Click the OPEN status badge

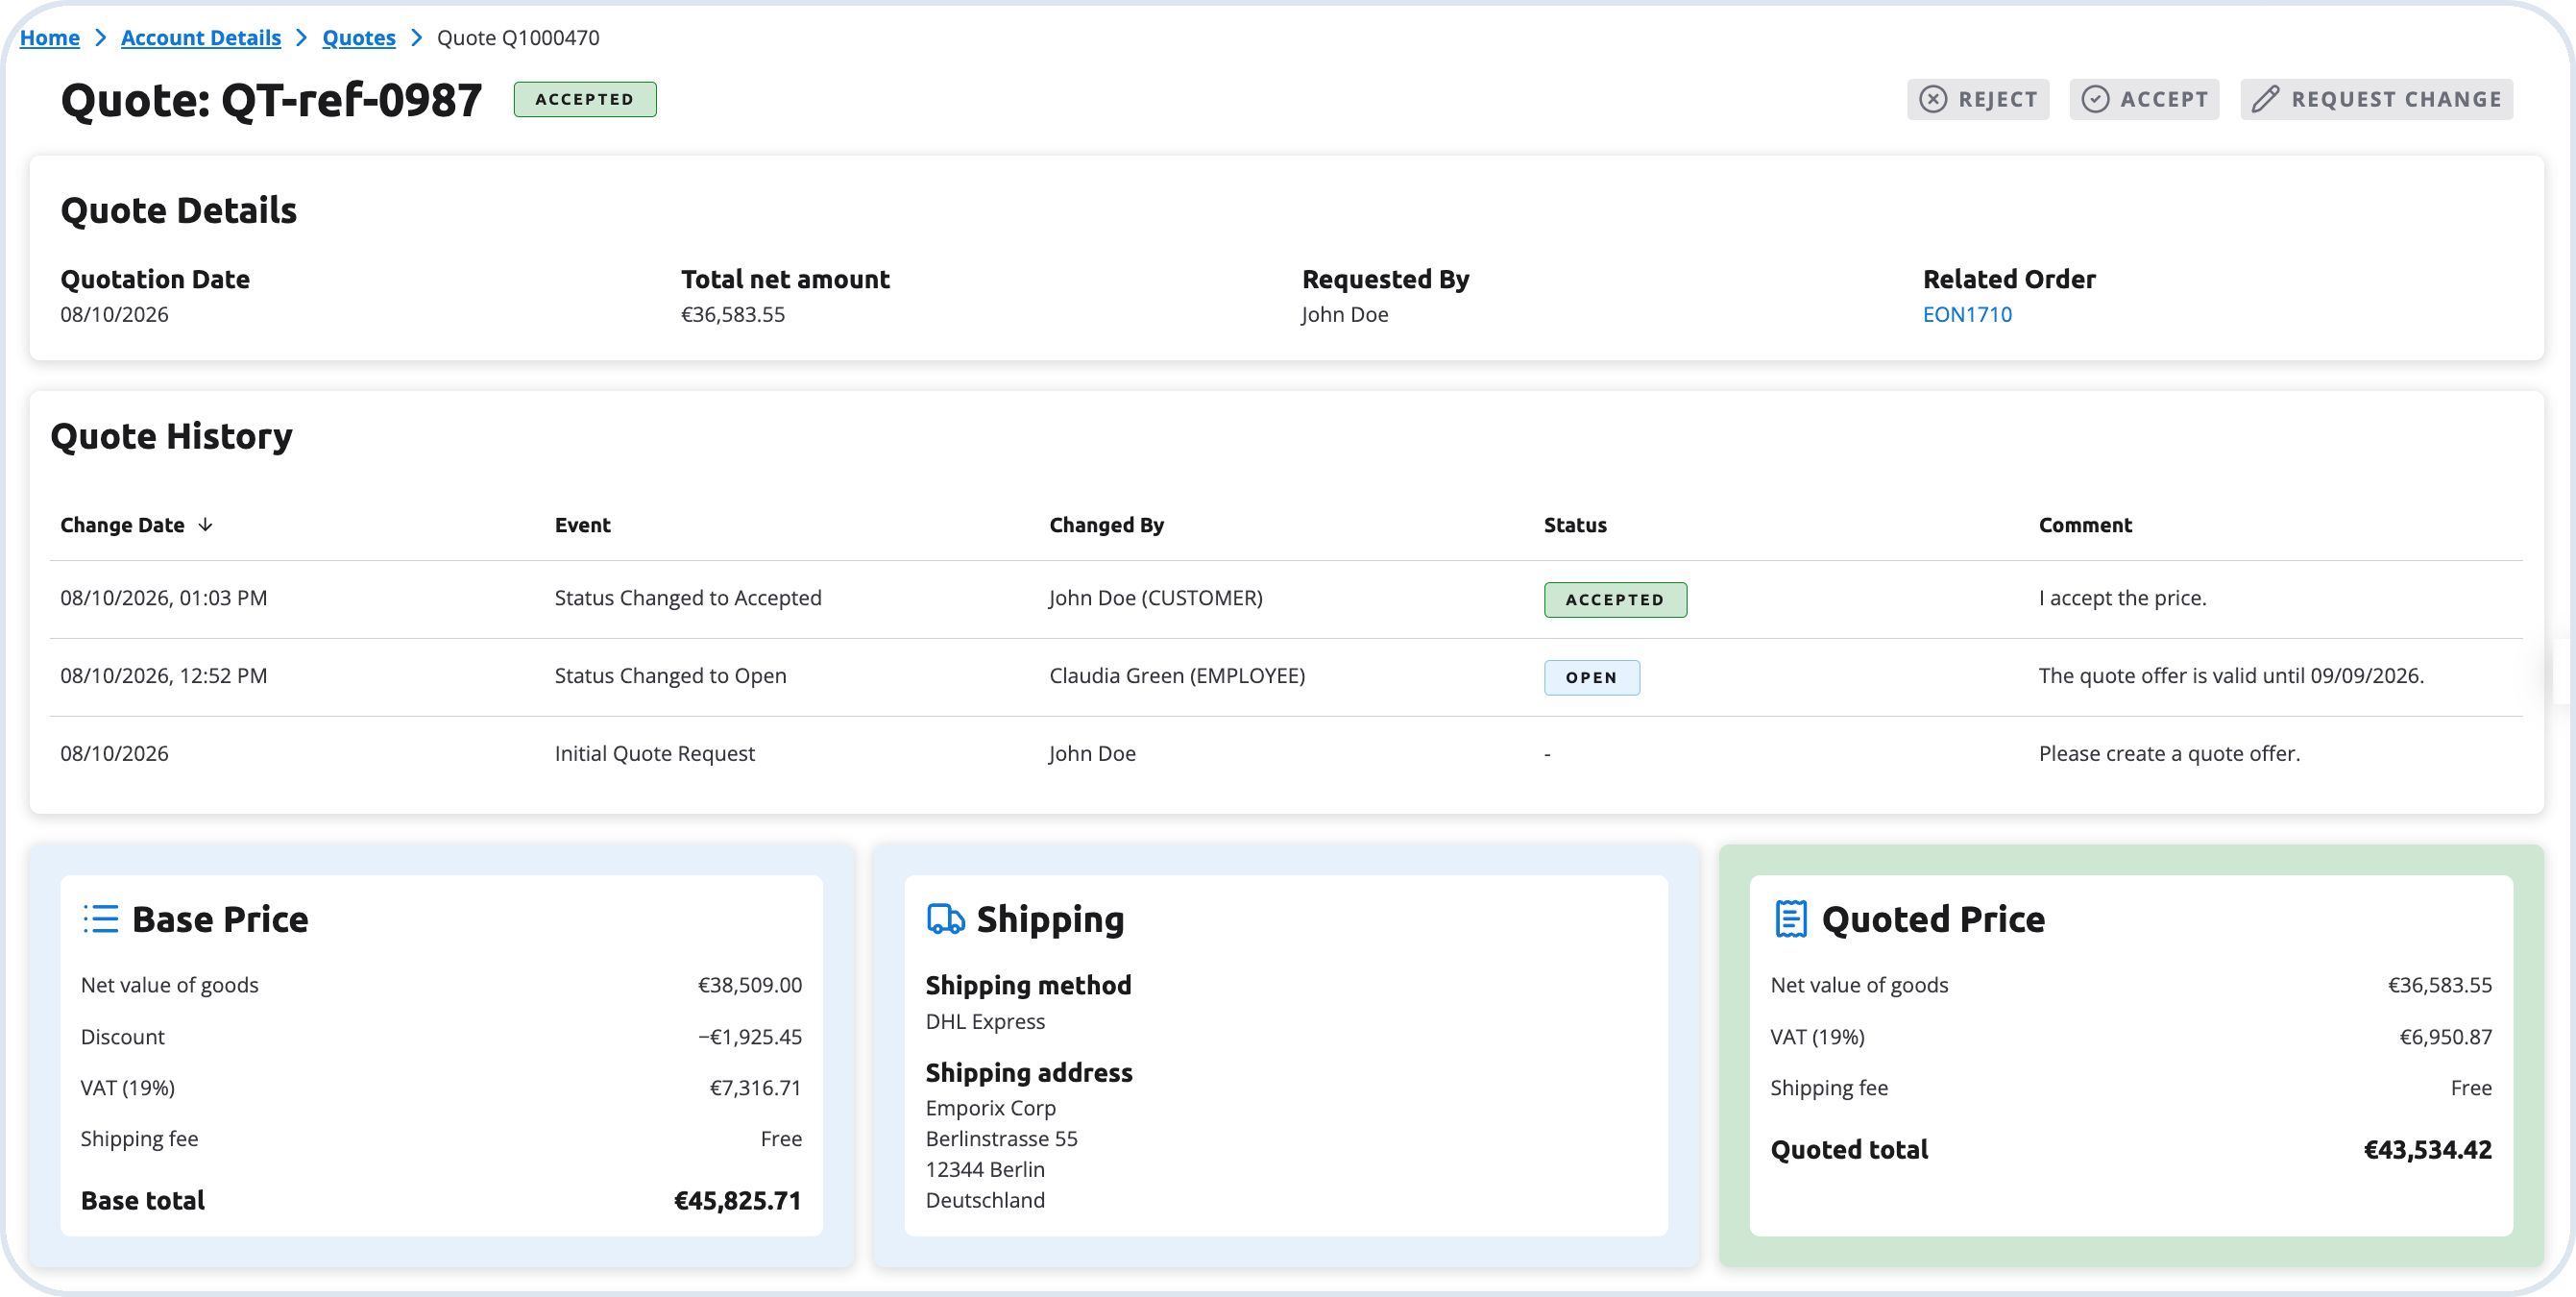1591,677
